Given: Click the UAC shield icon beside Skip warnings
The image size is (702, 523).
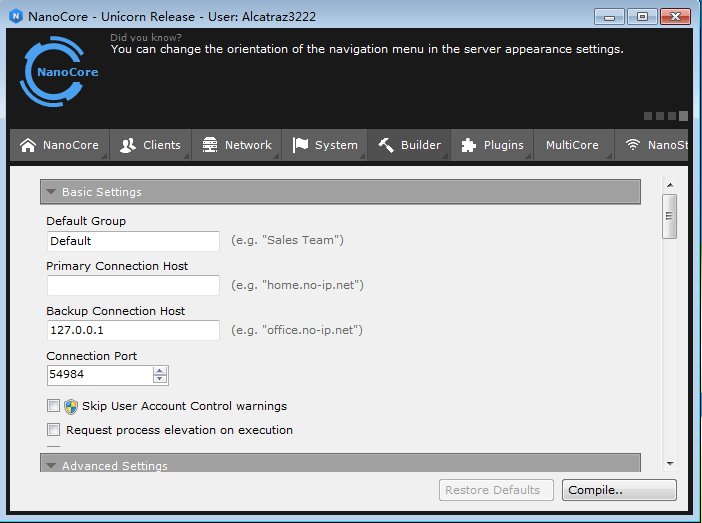Looking at the screenshot, I should pos(71,407).
